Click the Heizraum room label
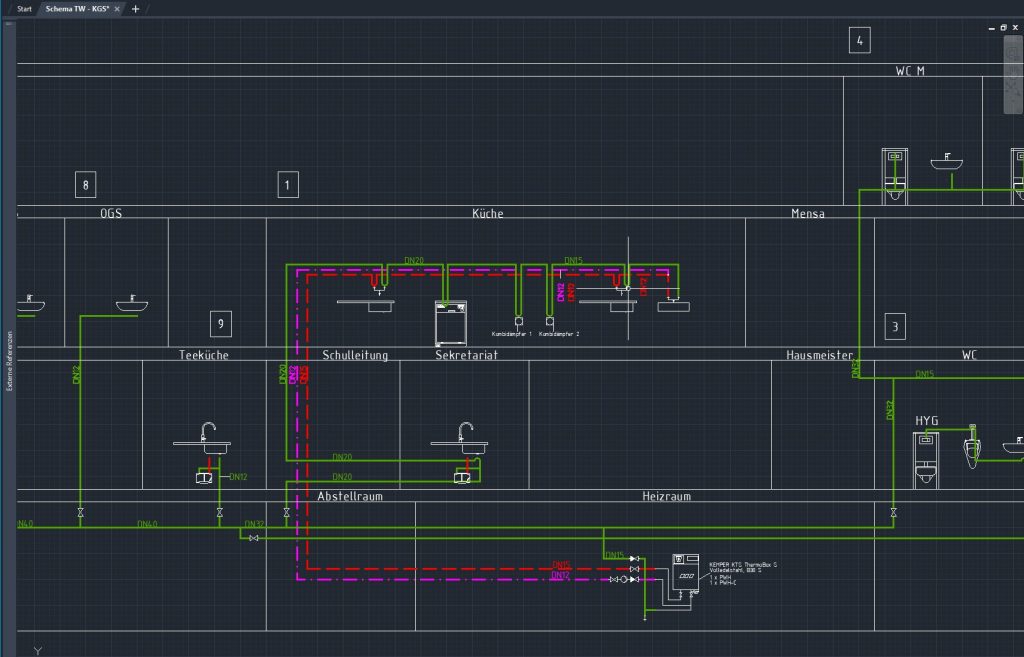 tap(665, 496)
